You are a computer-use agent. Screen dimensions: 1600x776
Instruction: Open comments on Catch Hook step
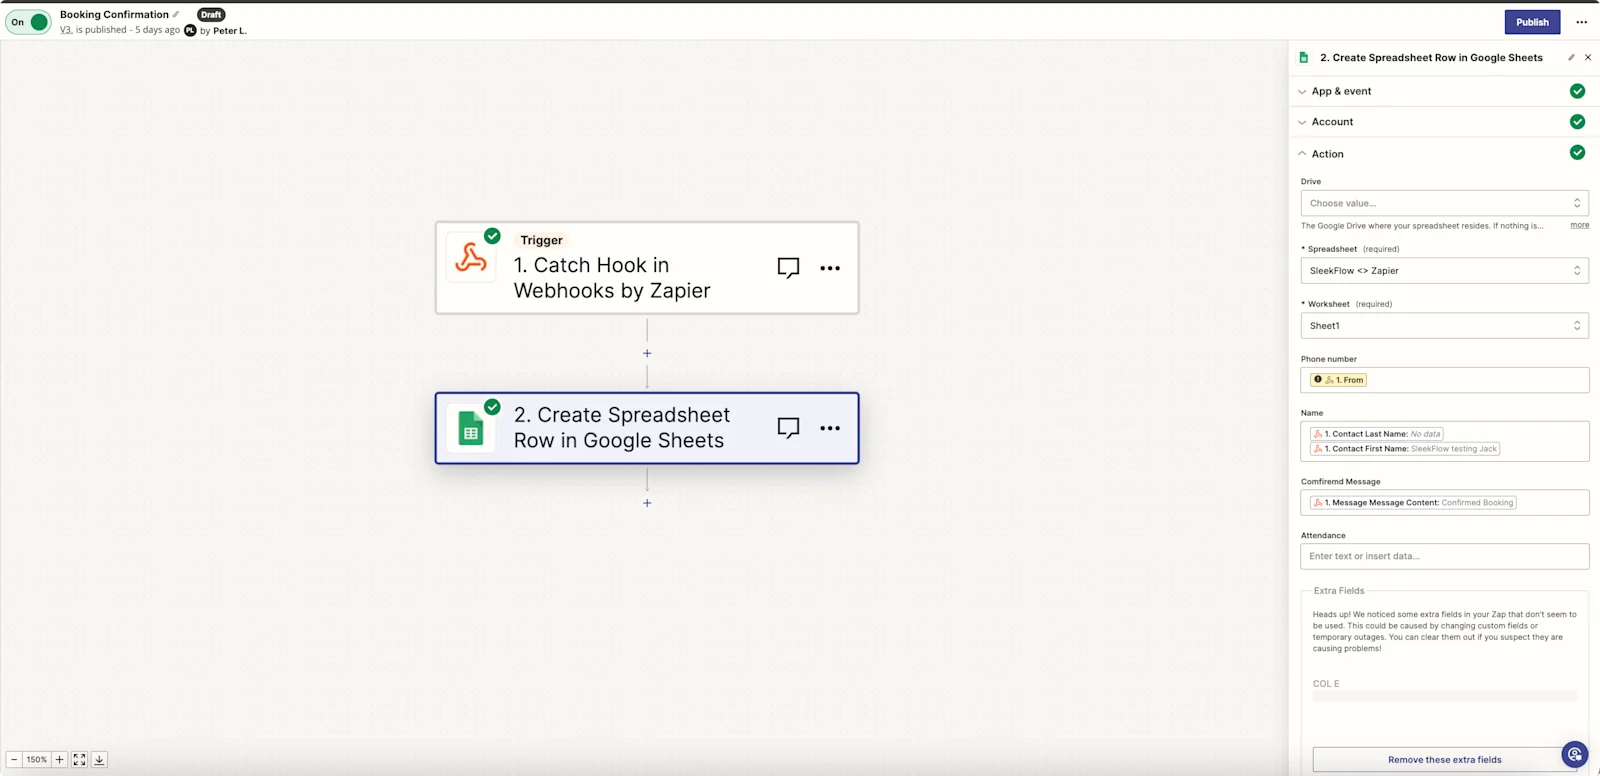click(788, 268)
